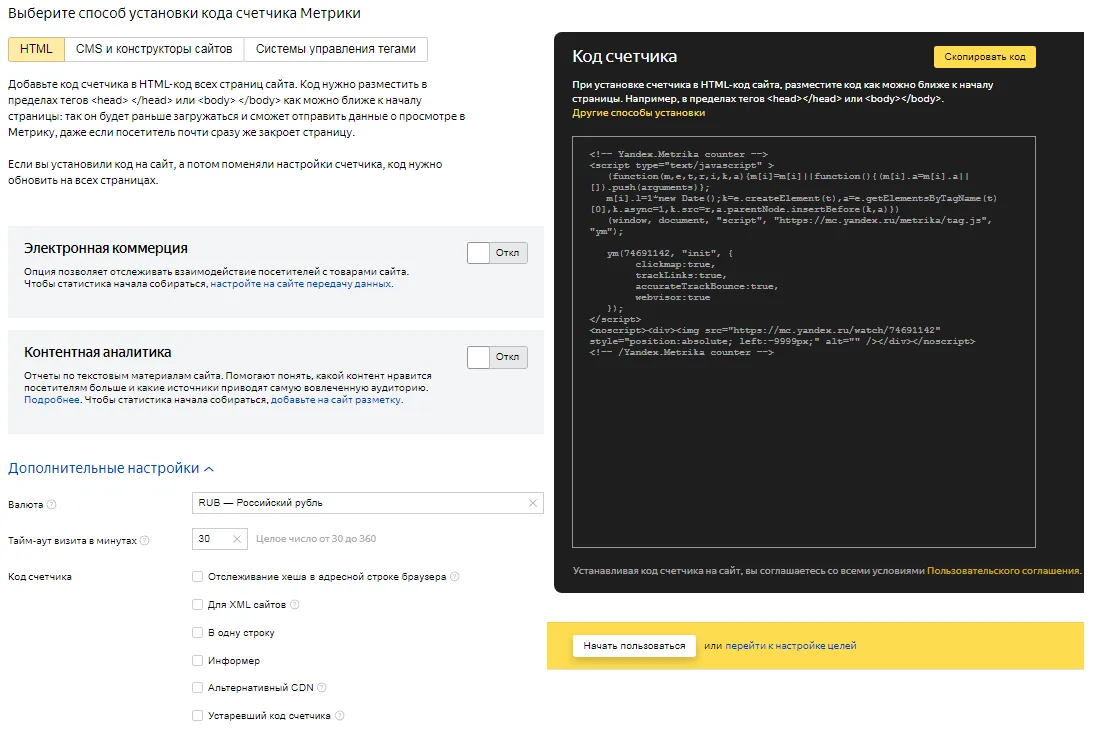Image resolution: width=1094 pixels, height=732 pixels.
Task: Open the Пользовательского соглашения link
Action: tap(1003, 571)
